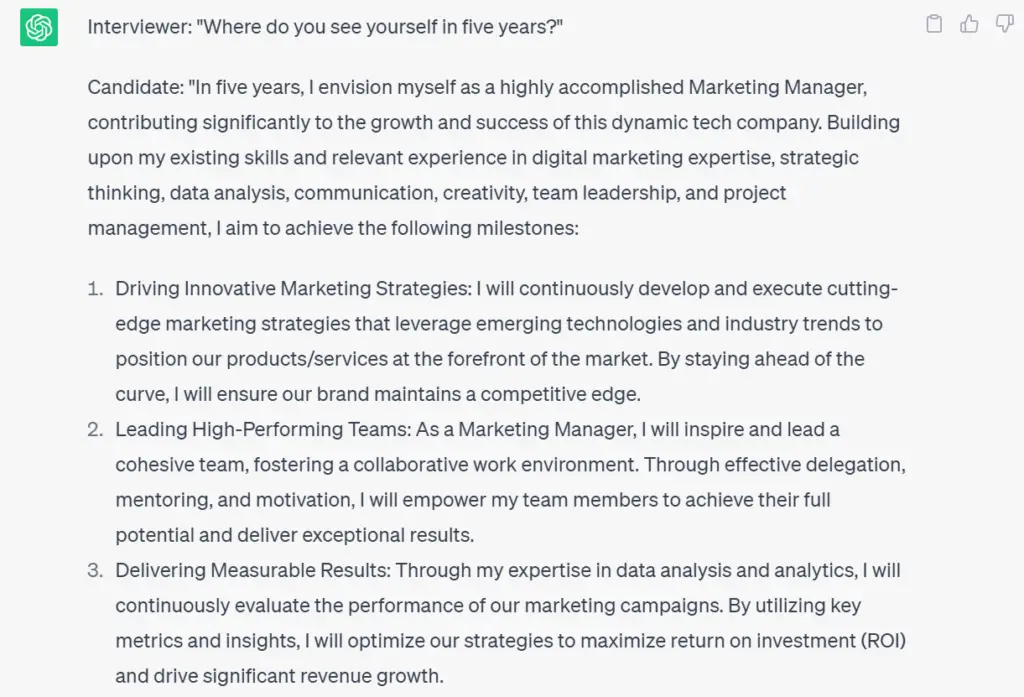Click the green ChatGPT avatar logo
Viewport: 1024px width, 697px height.
point(39,27)
